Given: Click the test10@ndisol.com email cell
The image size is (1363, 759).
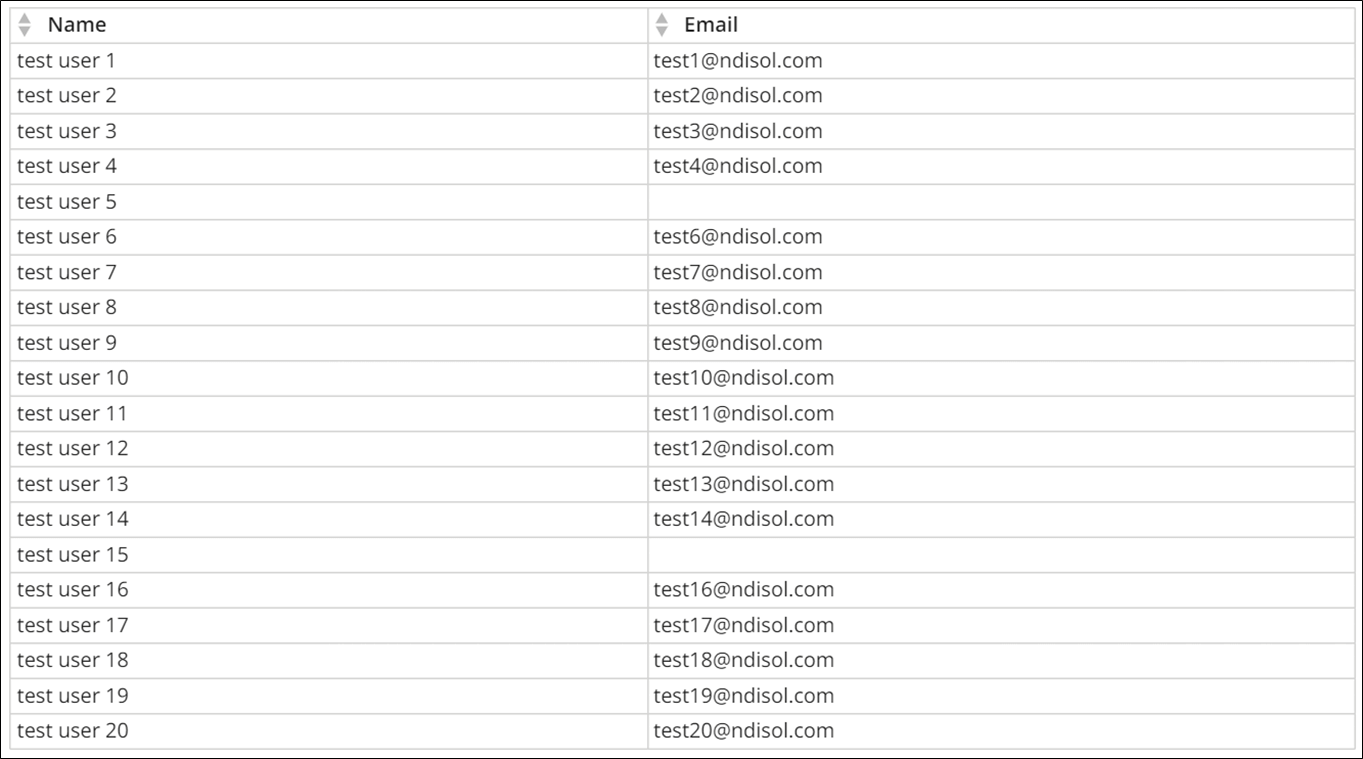Looking at the screenshot, I should 1000,378.
